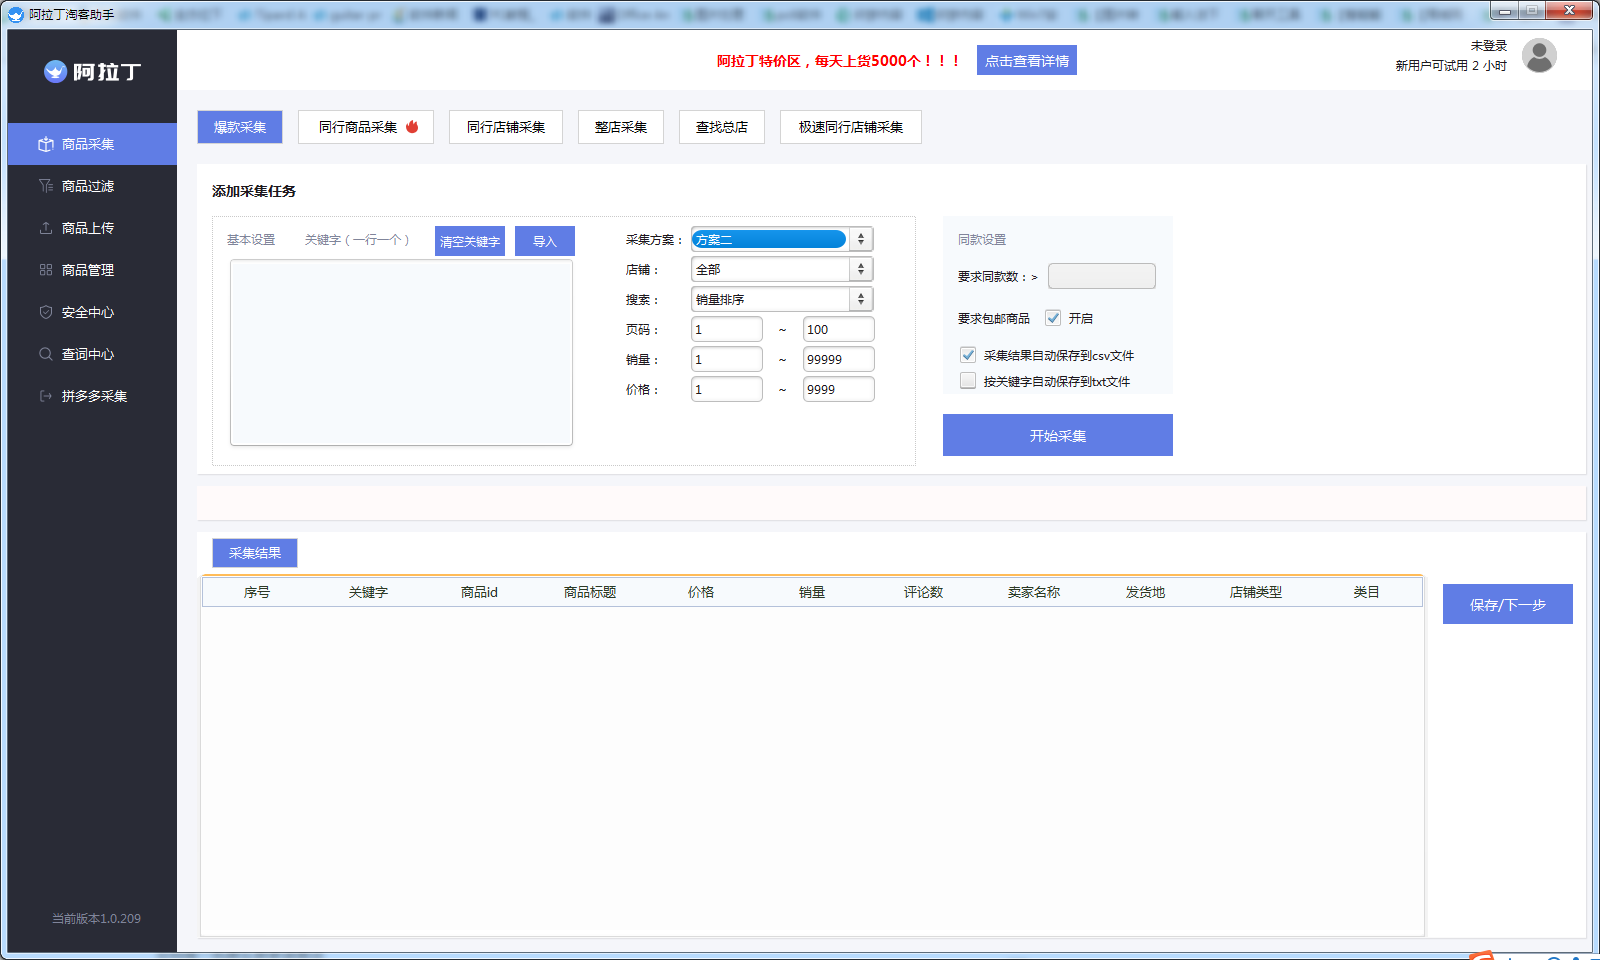Select 安全中心 from sidebar

[x=92, y=312]
